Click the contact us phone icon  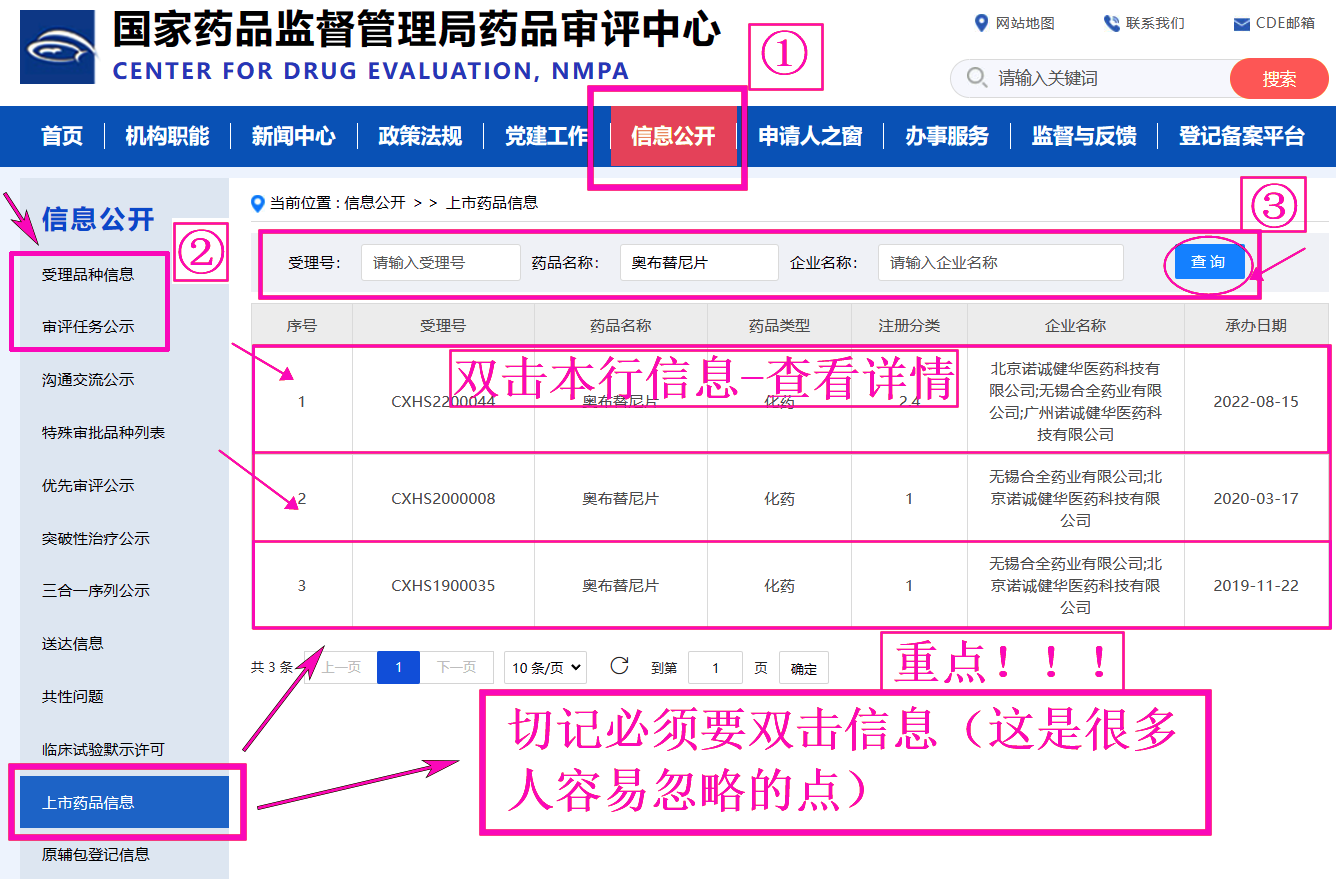tap(1111, 23)
